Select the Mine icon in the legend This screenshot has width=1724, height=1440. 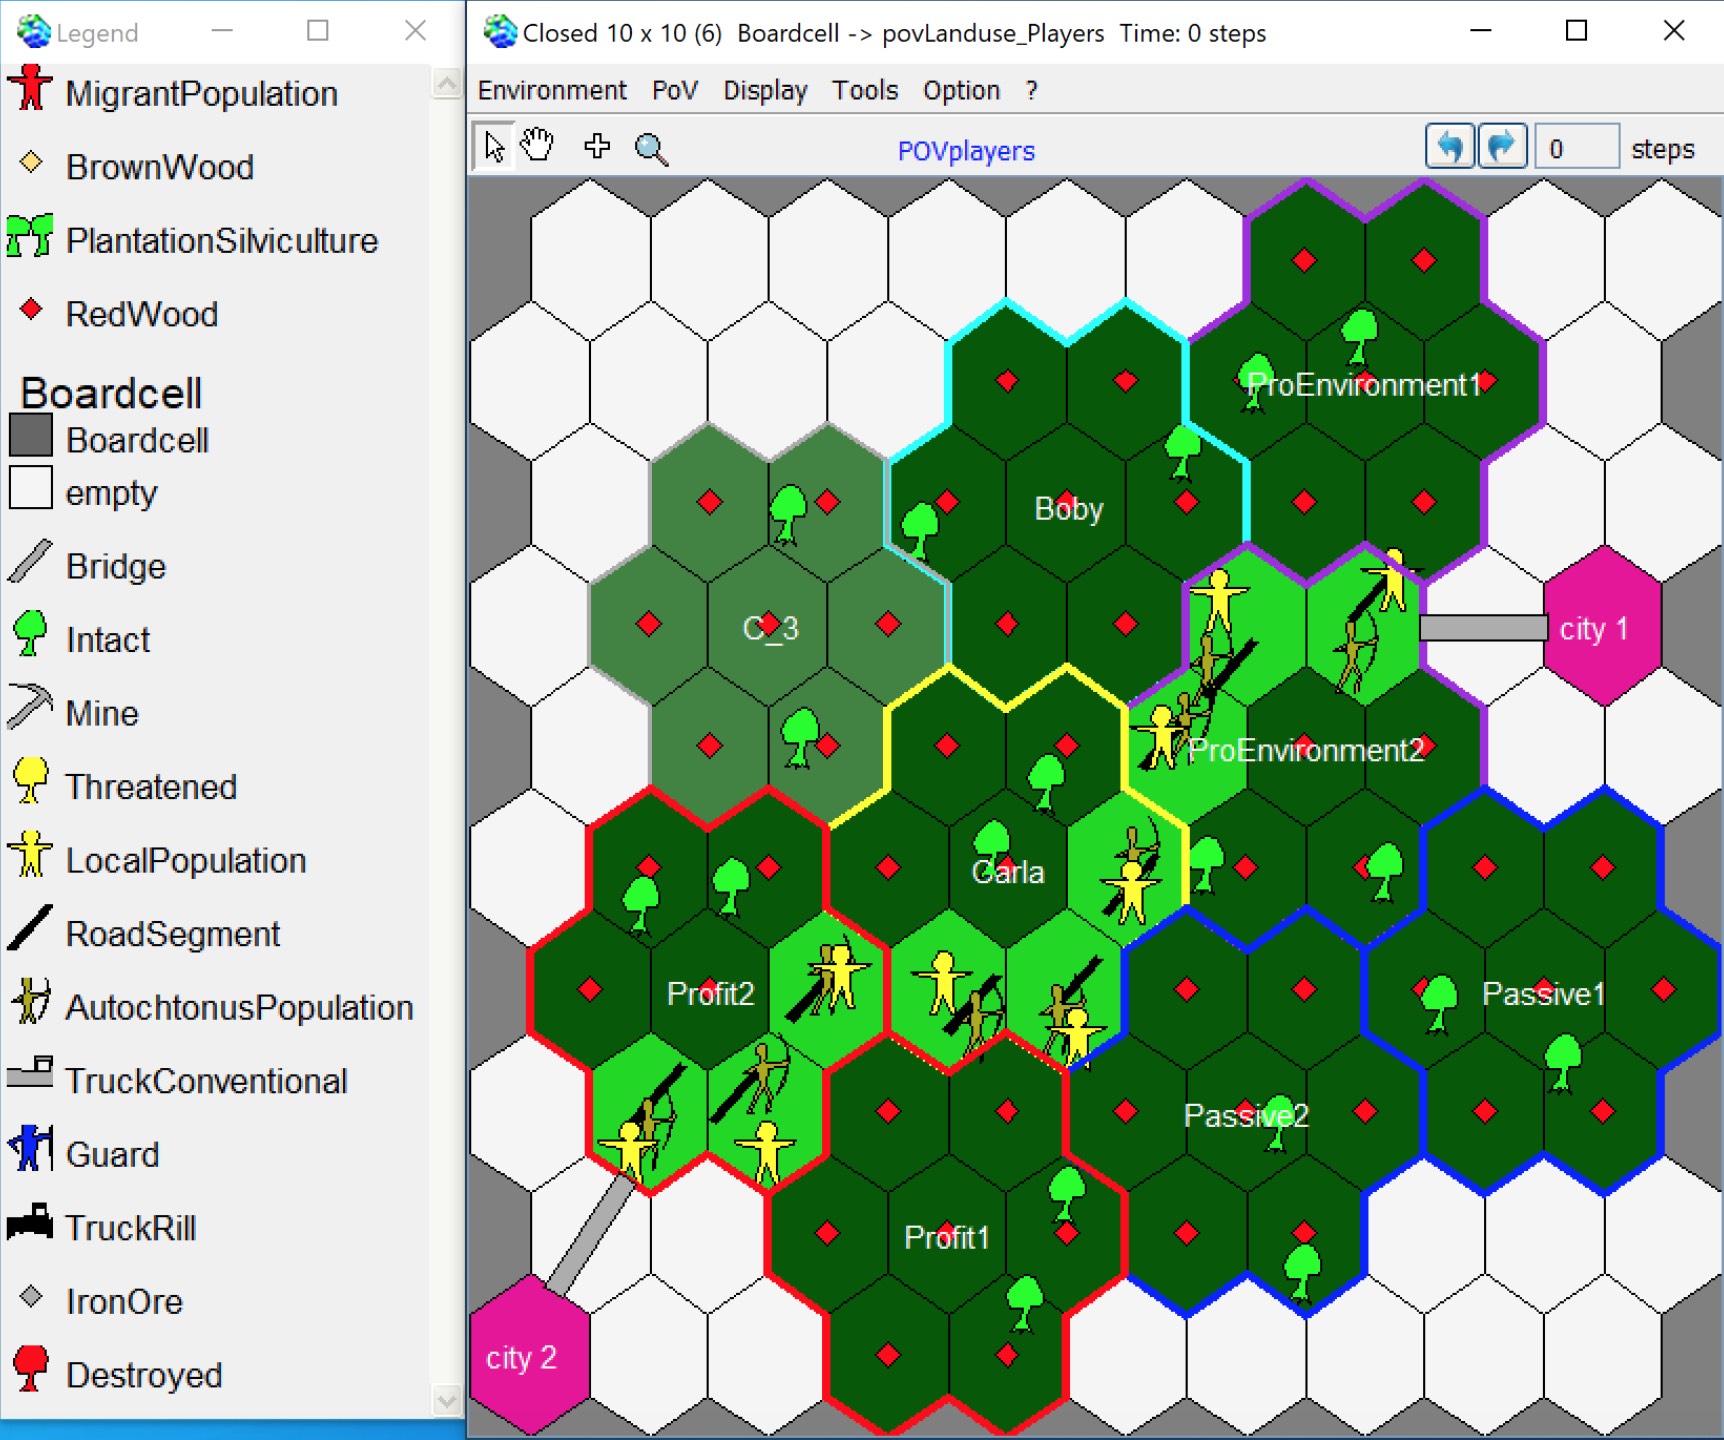click(30, 708)
